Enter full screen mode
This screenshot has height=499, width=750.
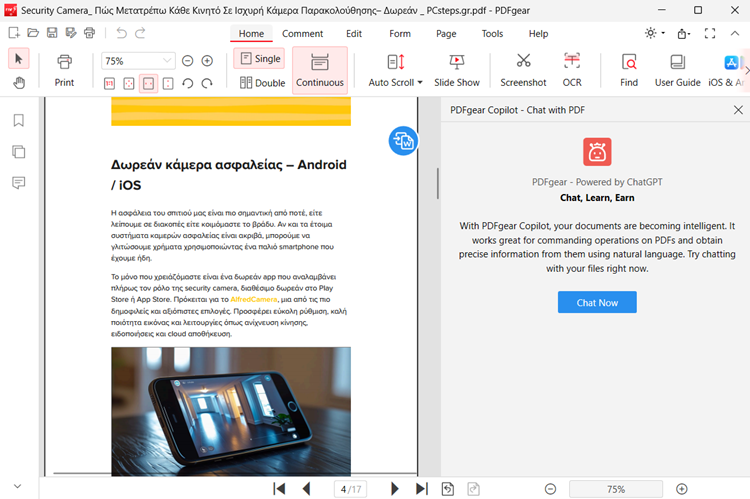coord(710,33)
